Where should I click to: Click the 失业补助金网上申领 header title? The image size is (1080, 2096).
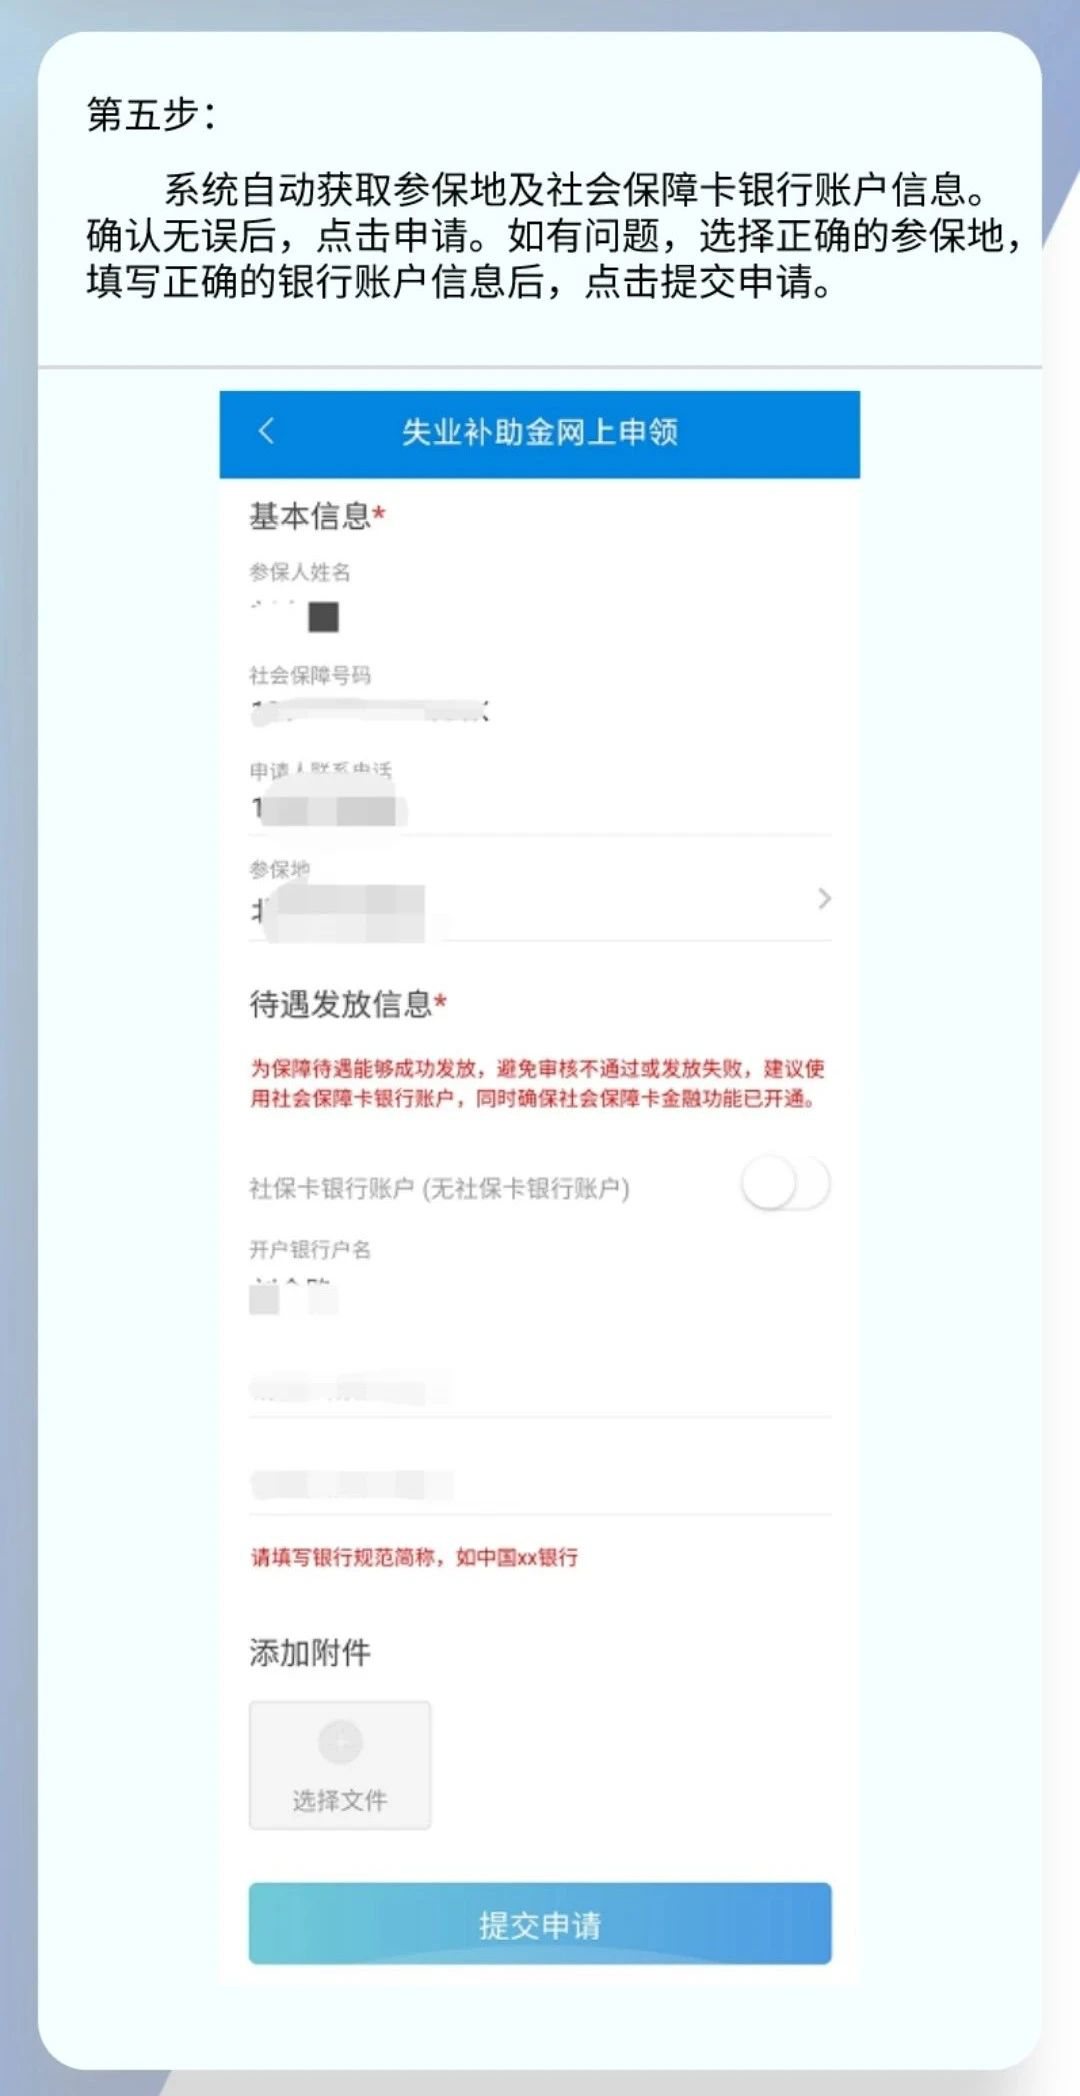pyautogui.click(x=540, y=432)
